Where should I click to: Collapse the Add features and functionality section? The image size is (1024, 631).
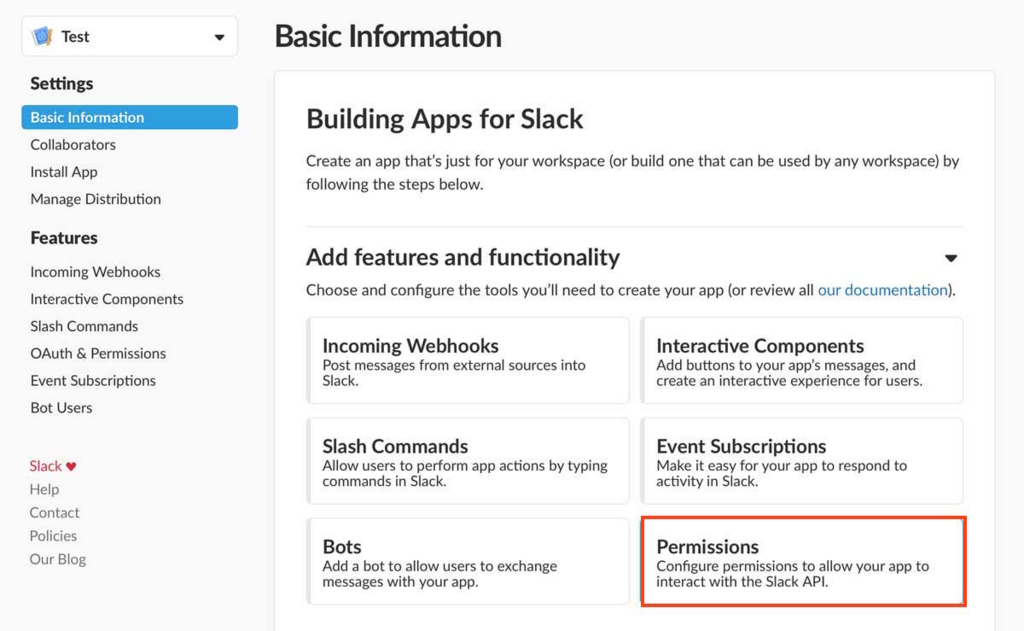[950, 258]
